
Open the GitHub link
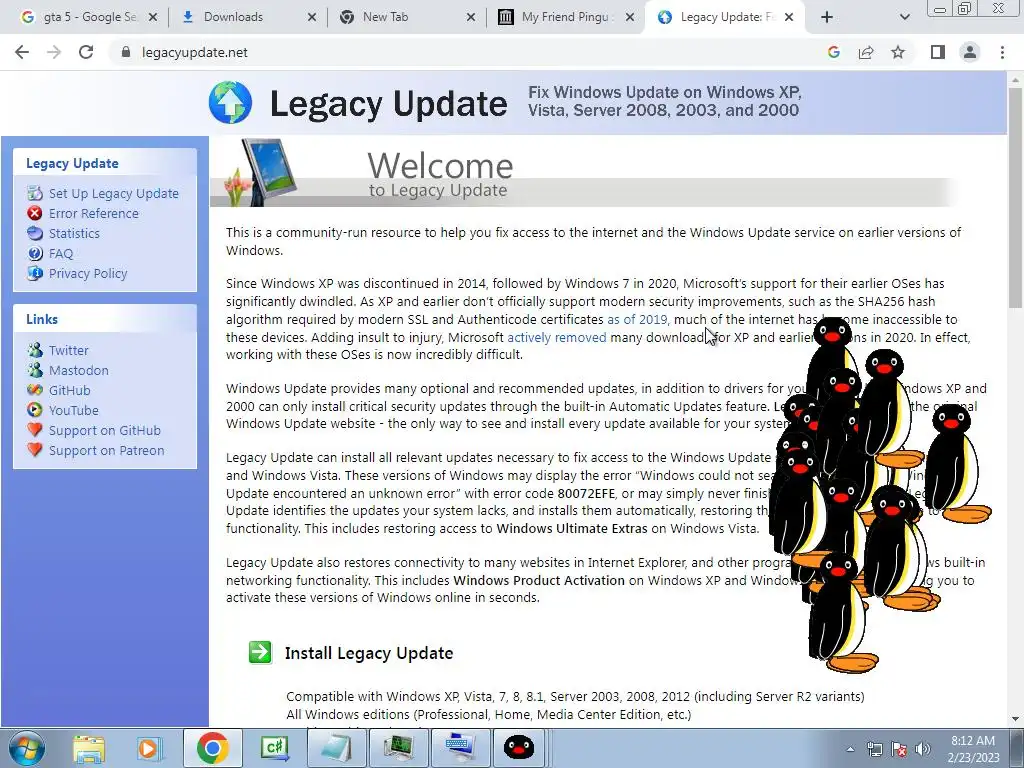click(x=69, y=391)
